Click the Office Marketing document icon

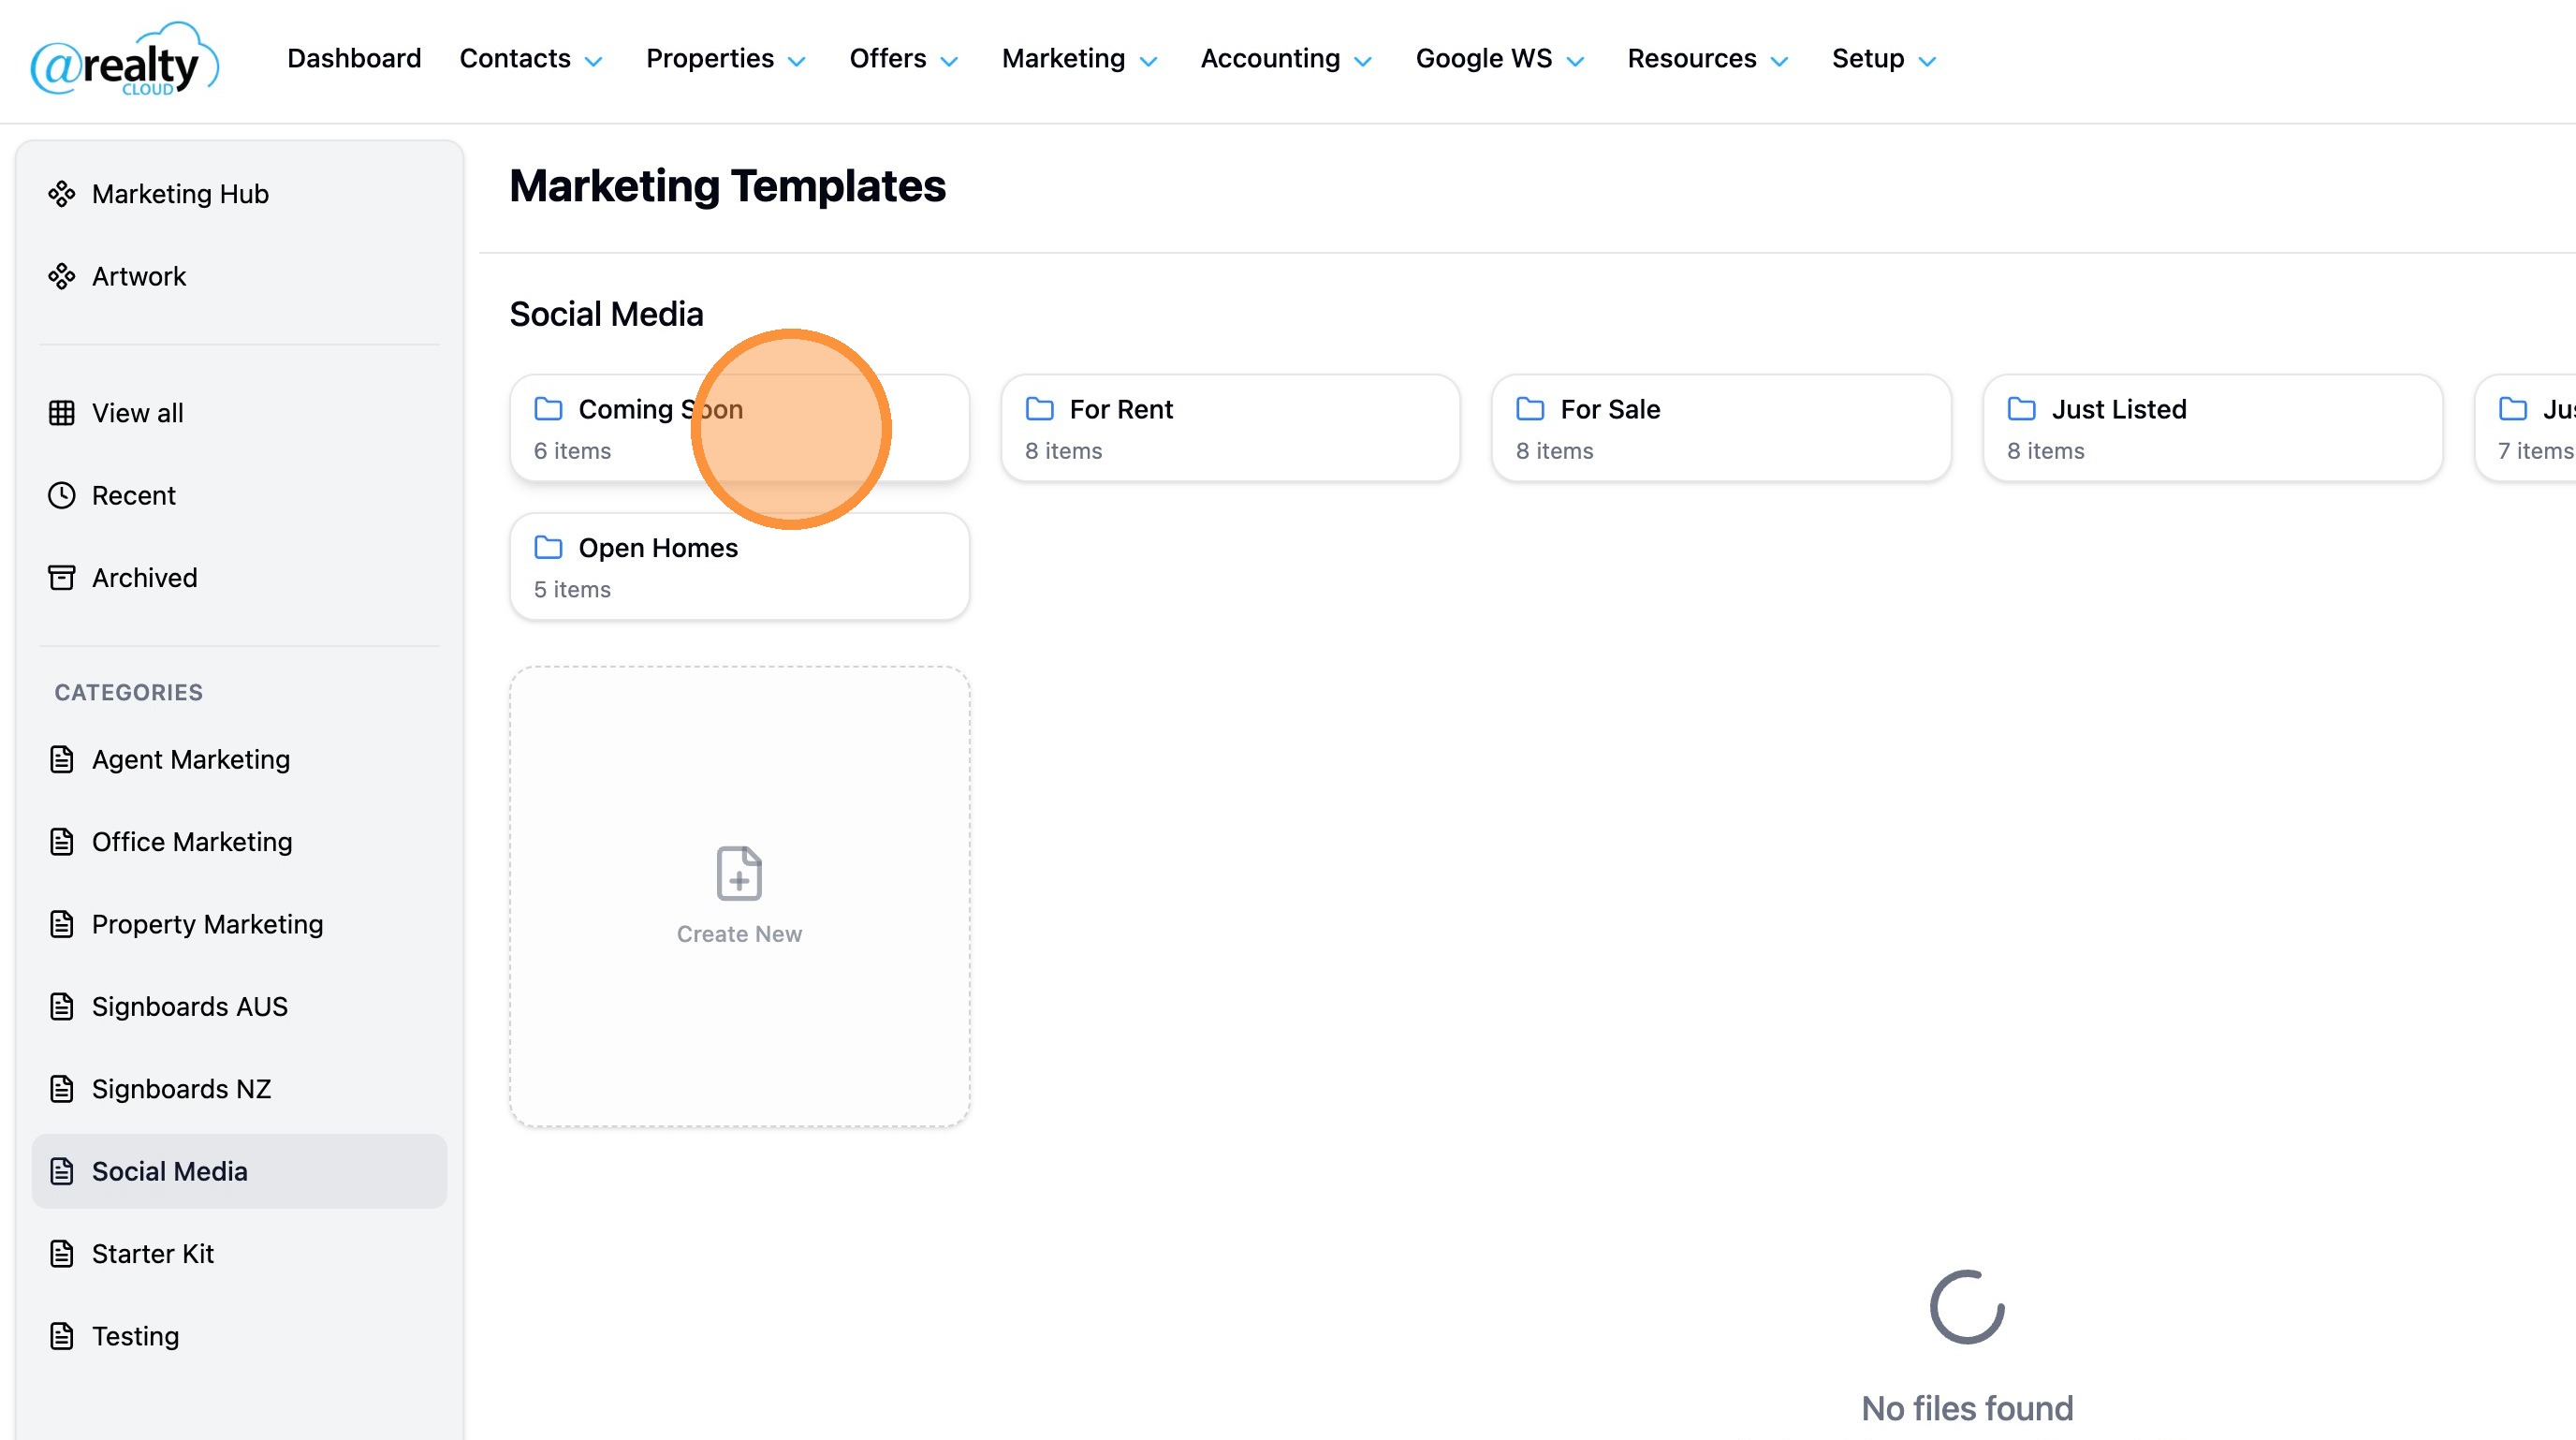tap(62, 842)
